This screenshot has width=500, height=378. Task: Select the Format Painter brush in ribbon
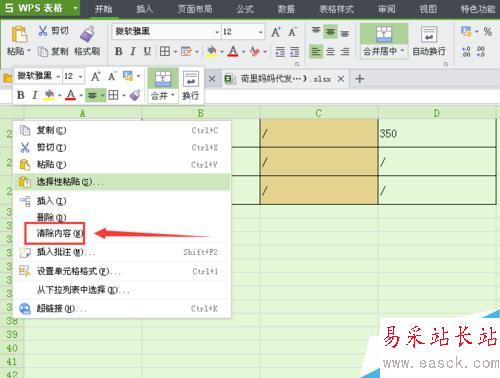87,34
